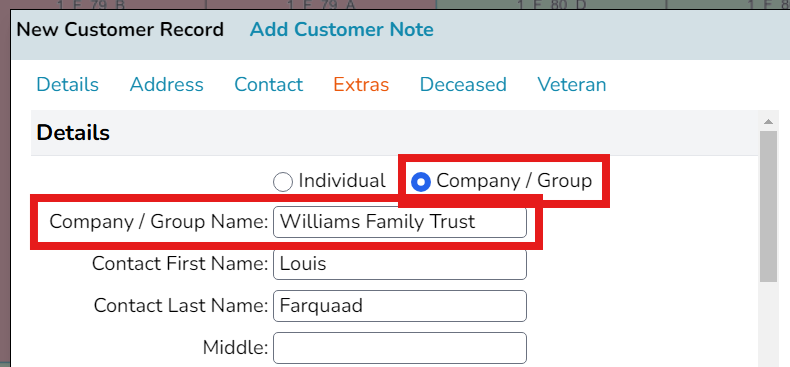The image size is (790, 367).
Task: Select the Individual radio button
Action: click(x=283, y=182)
